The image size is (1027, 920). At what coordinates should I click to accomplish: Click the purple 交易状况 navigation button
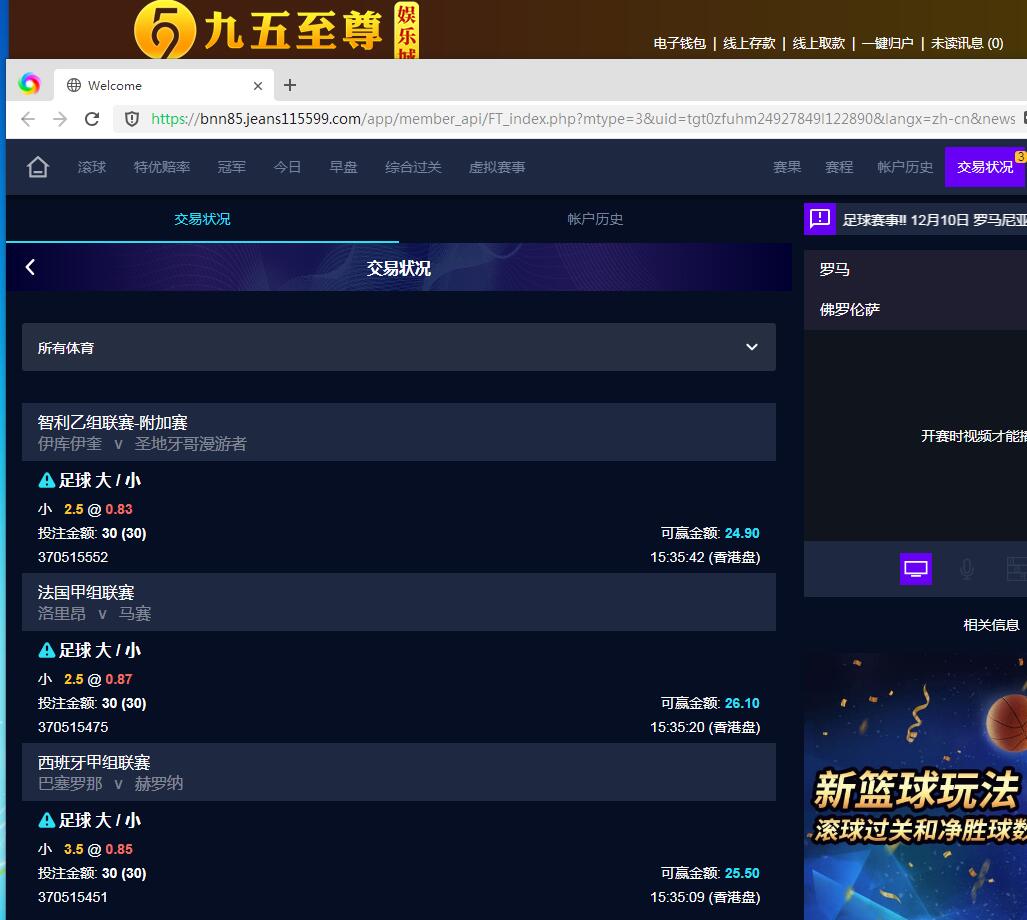pos(985,167)
